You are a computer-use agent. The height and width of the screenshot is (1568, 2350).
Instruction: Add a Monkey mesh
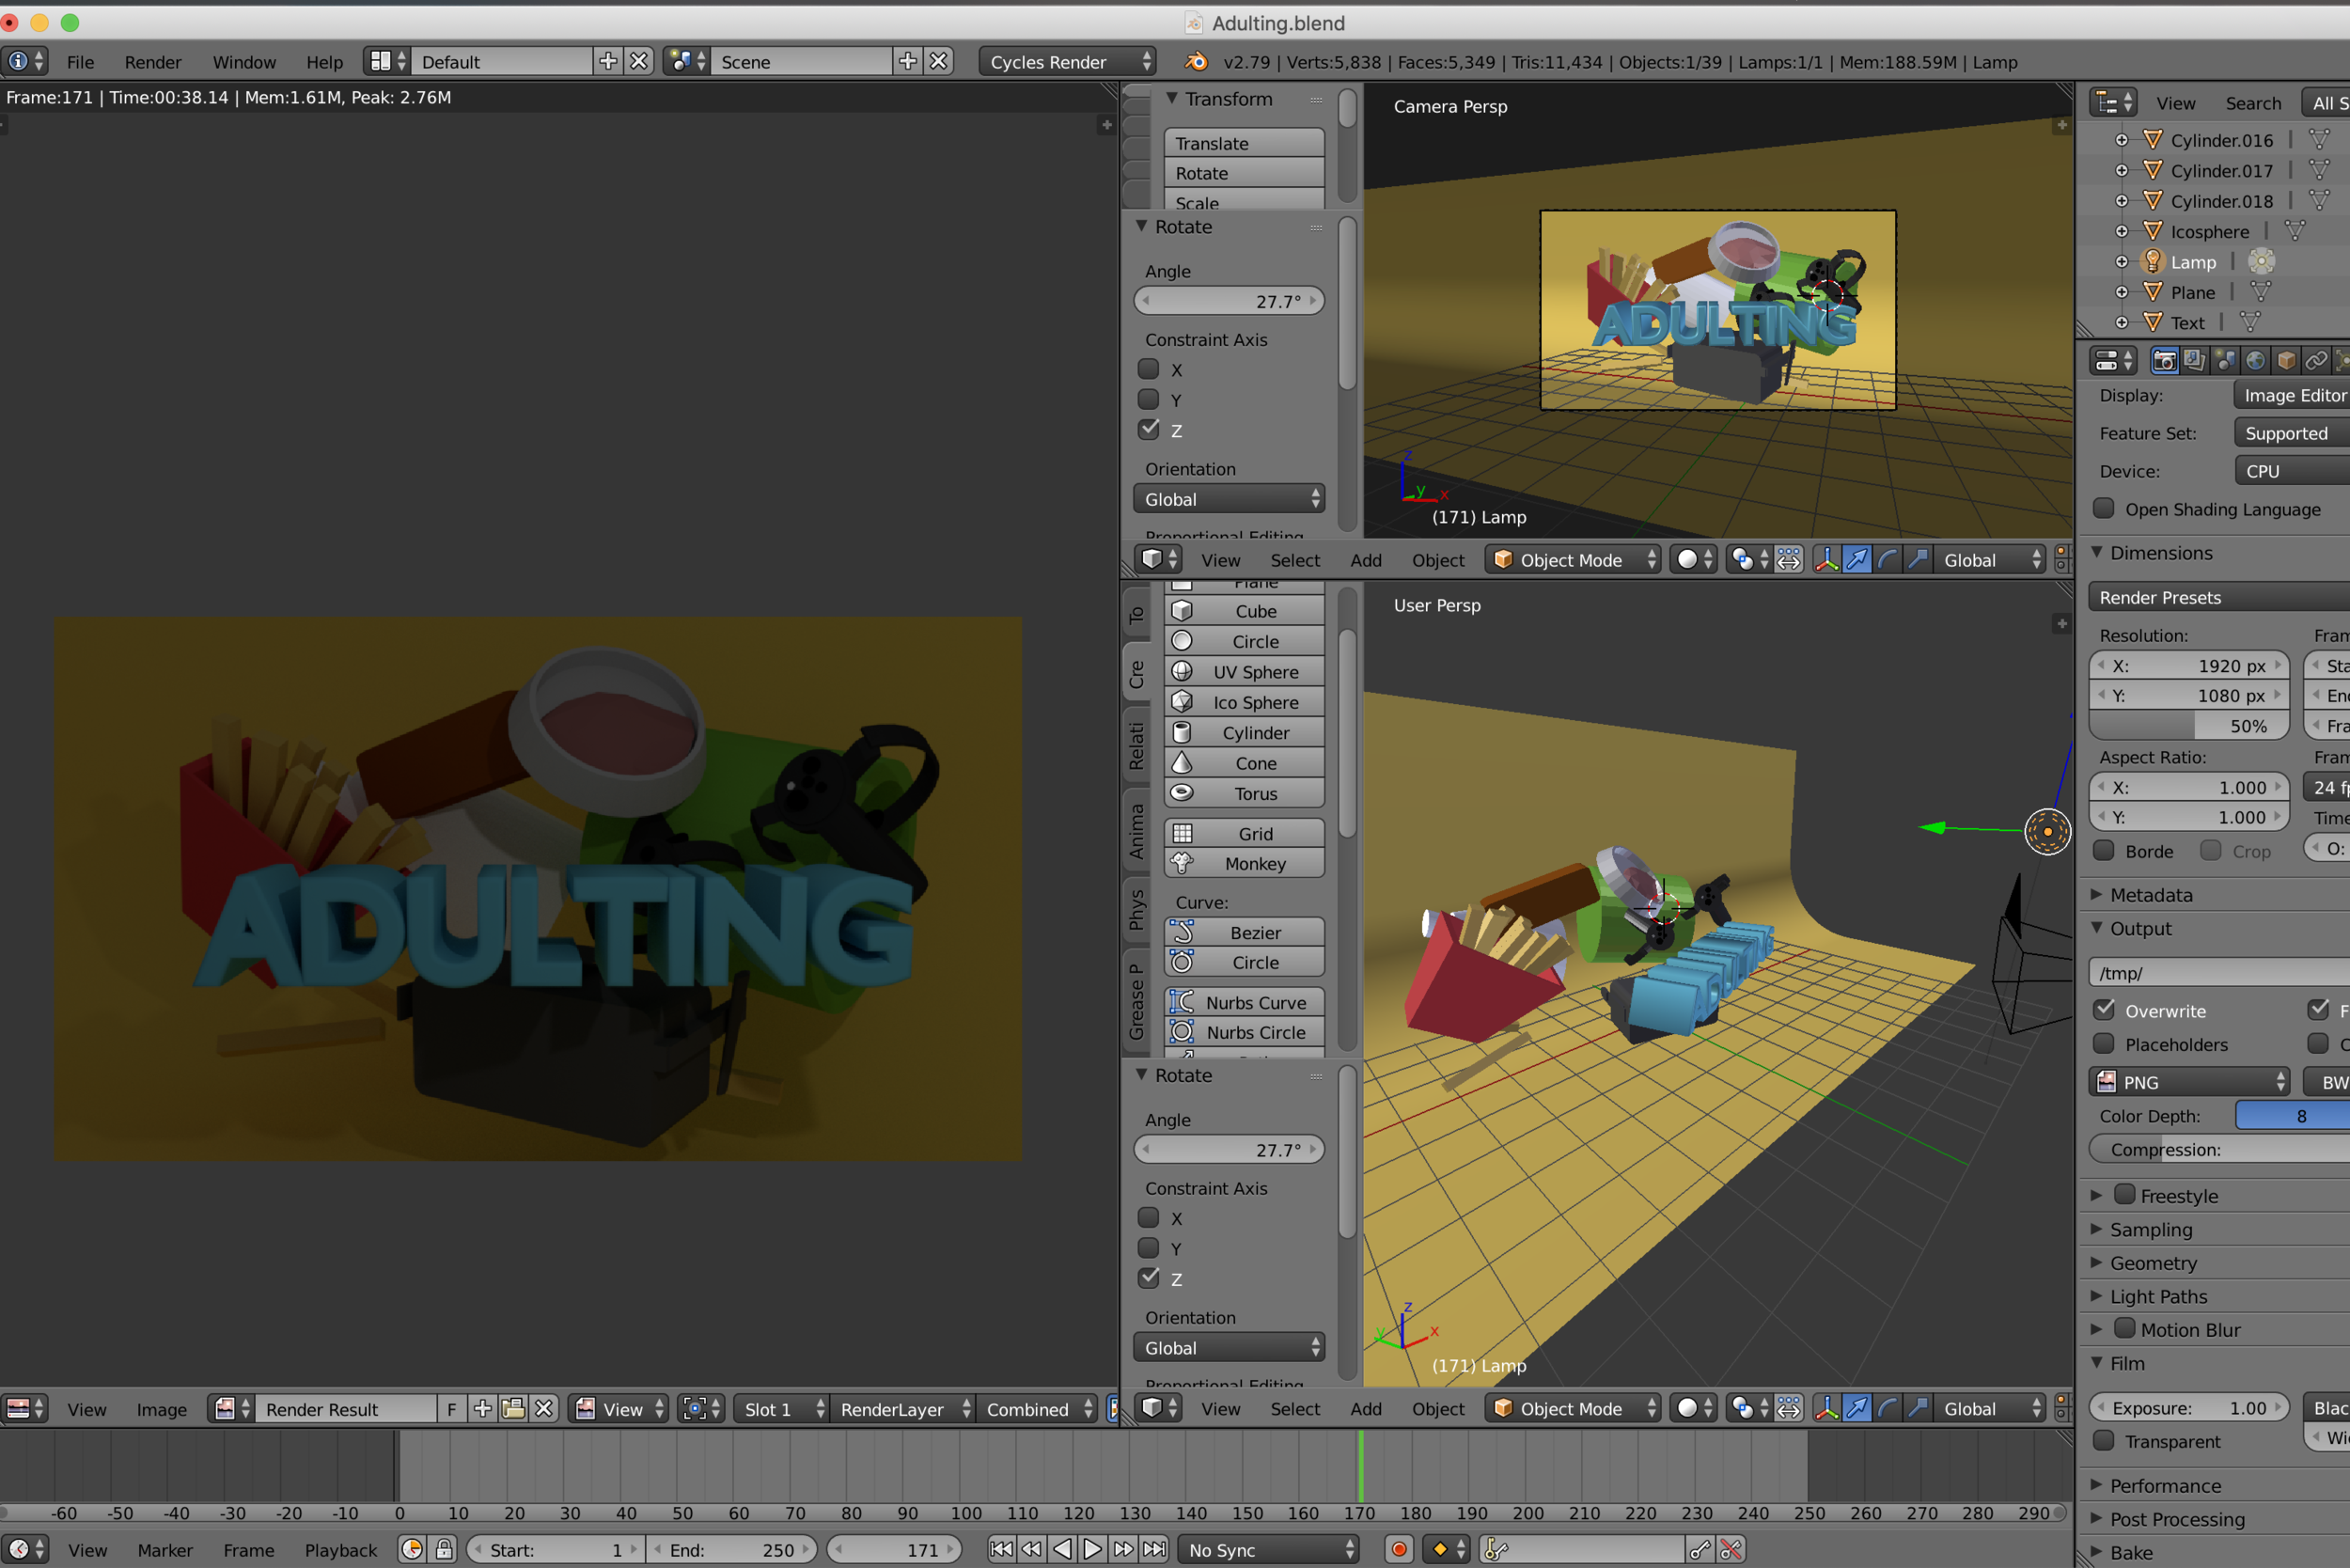1244,863
